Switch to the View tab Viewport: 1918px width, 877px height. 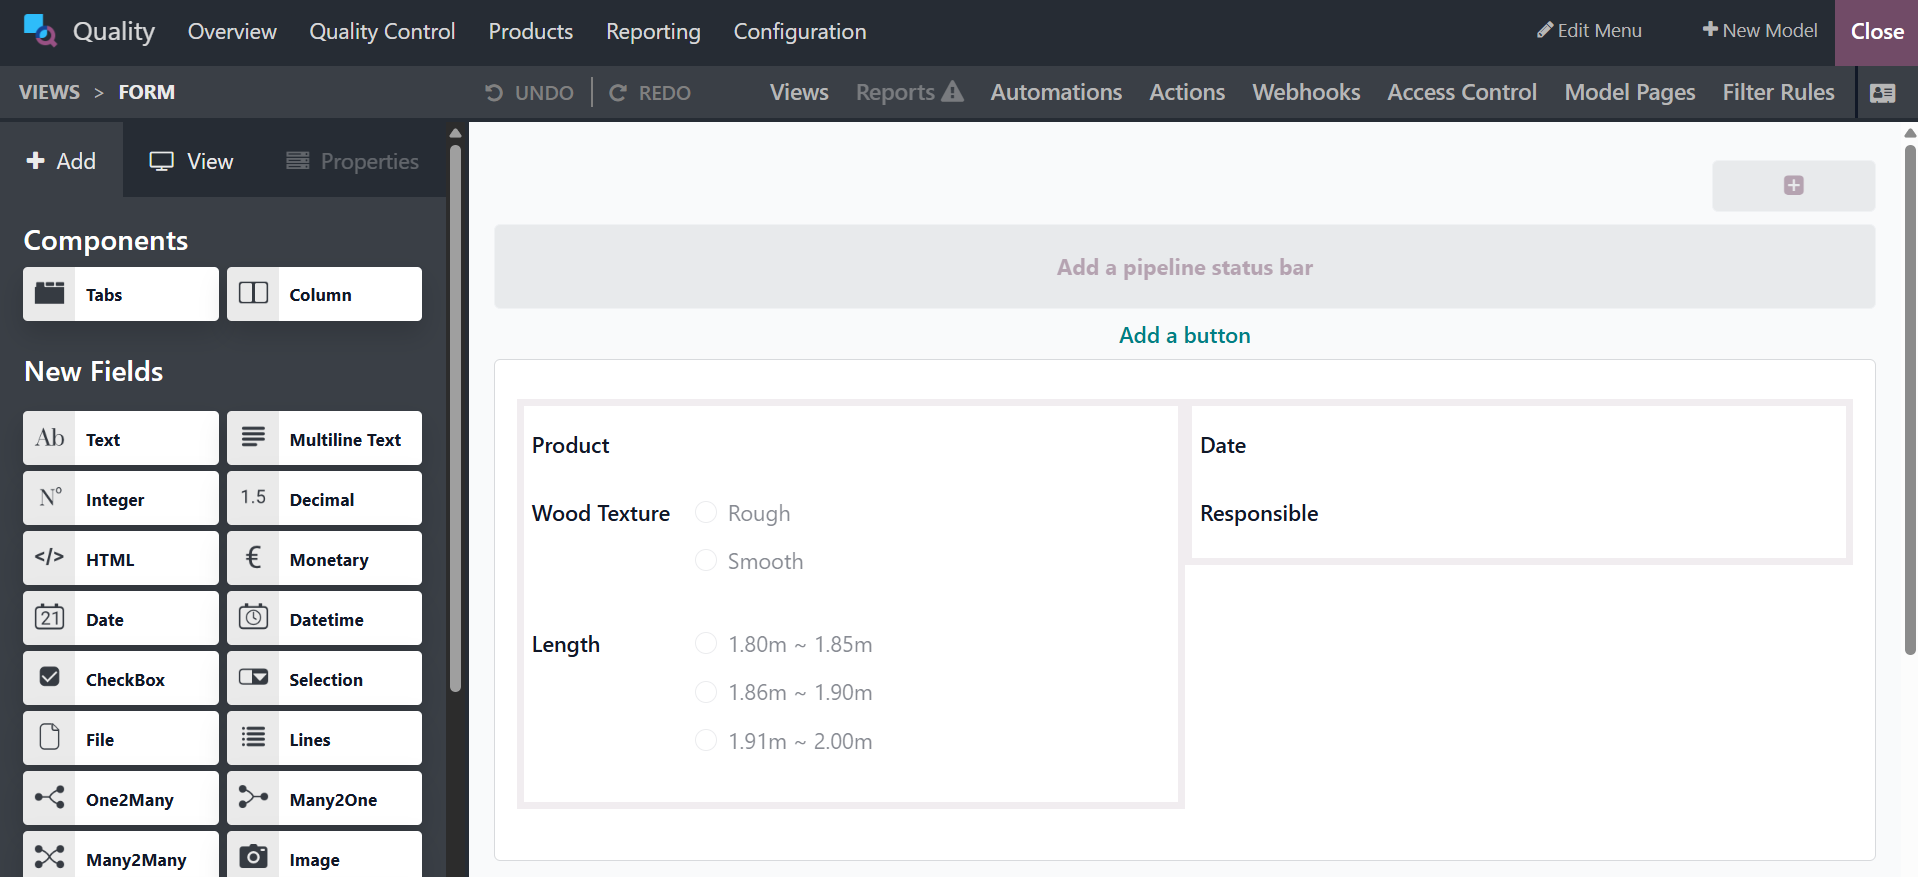click(x=191, y=161)
